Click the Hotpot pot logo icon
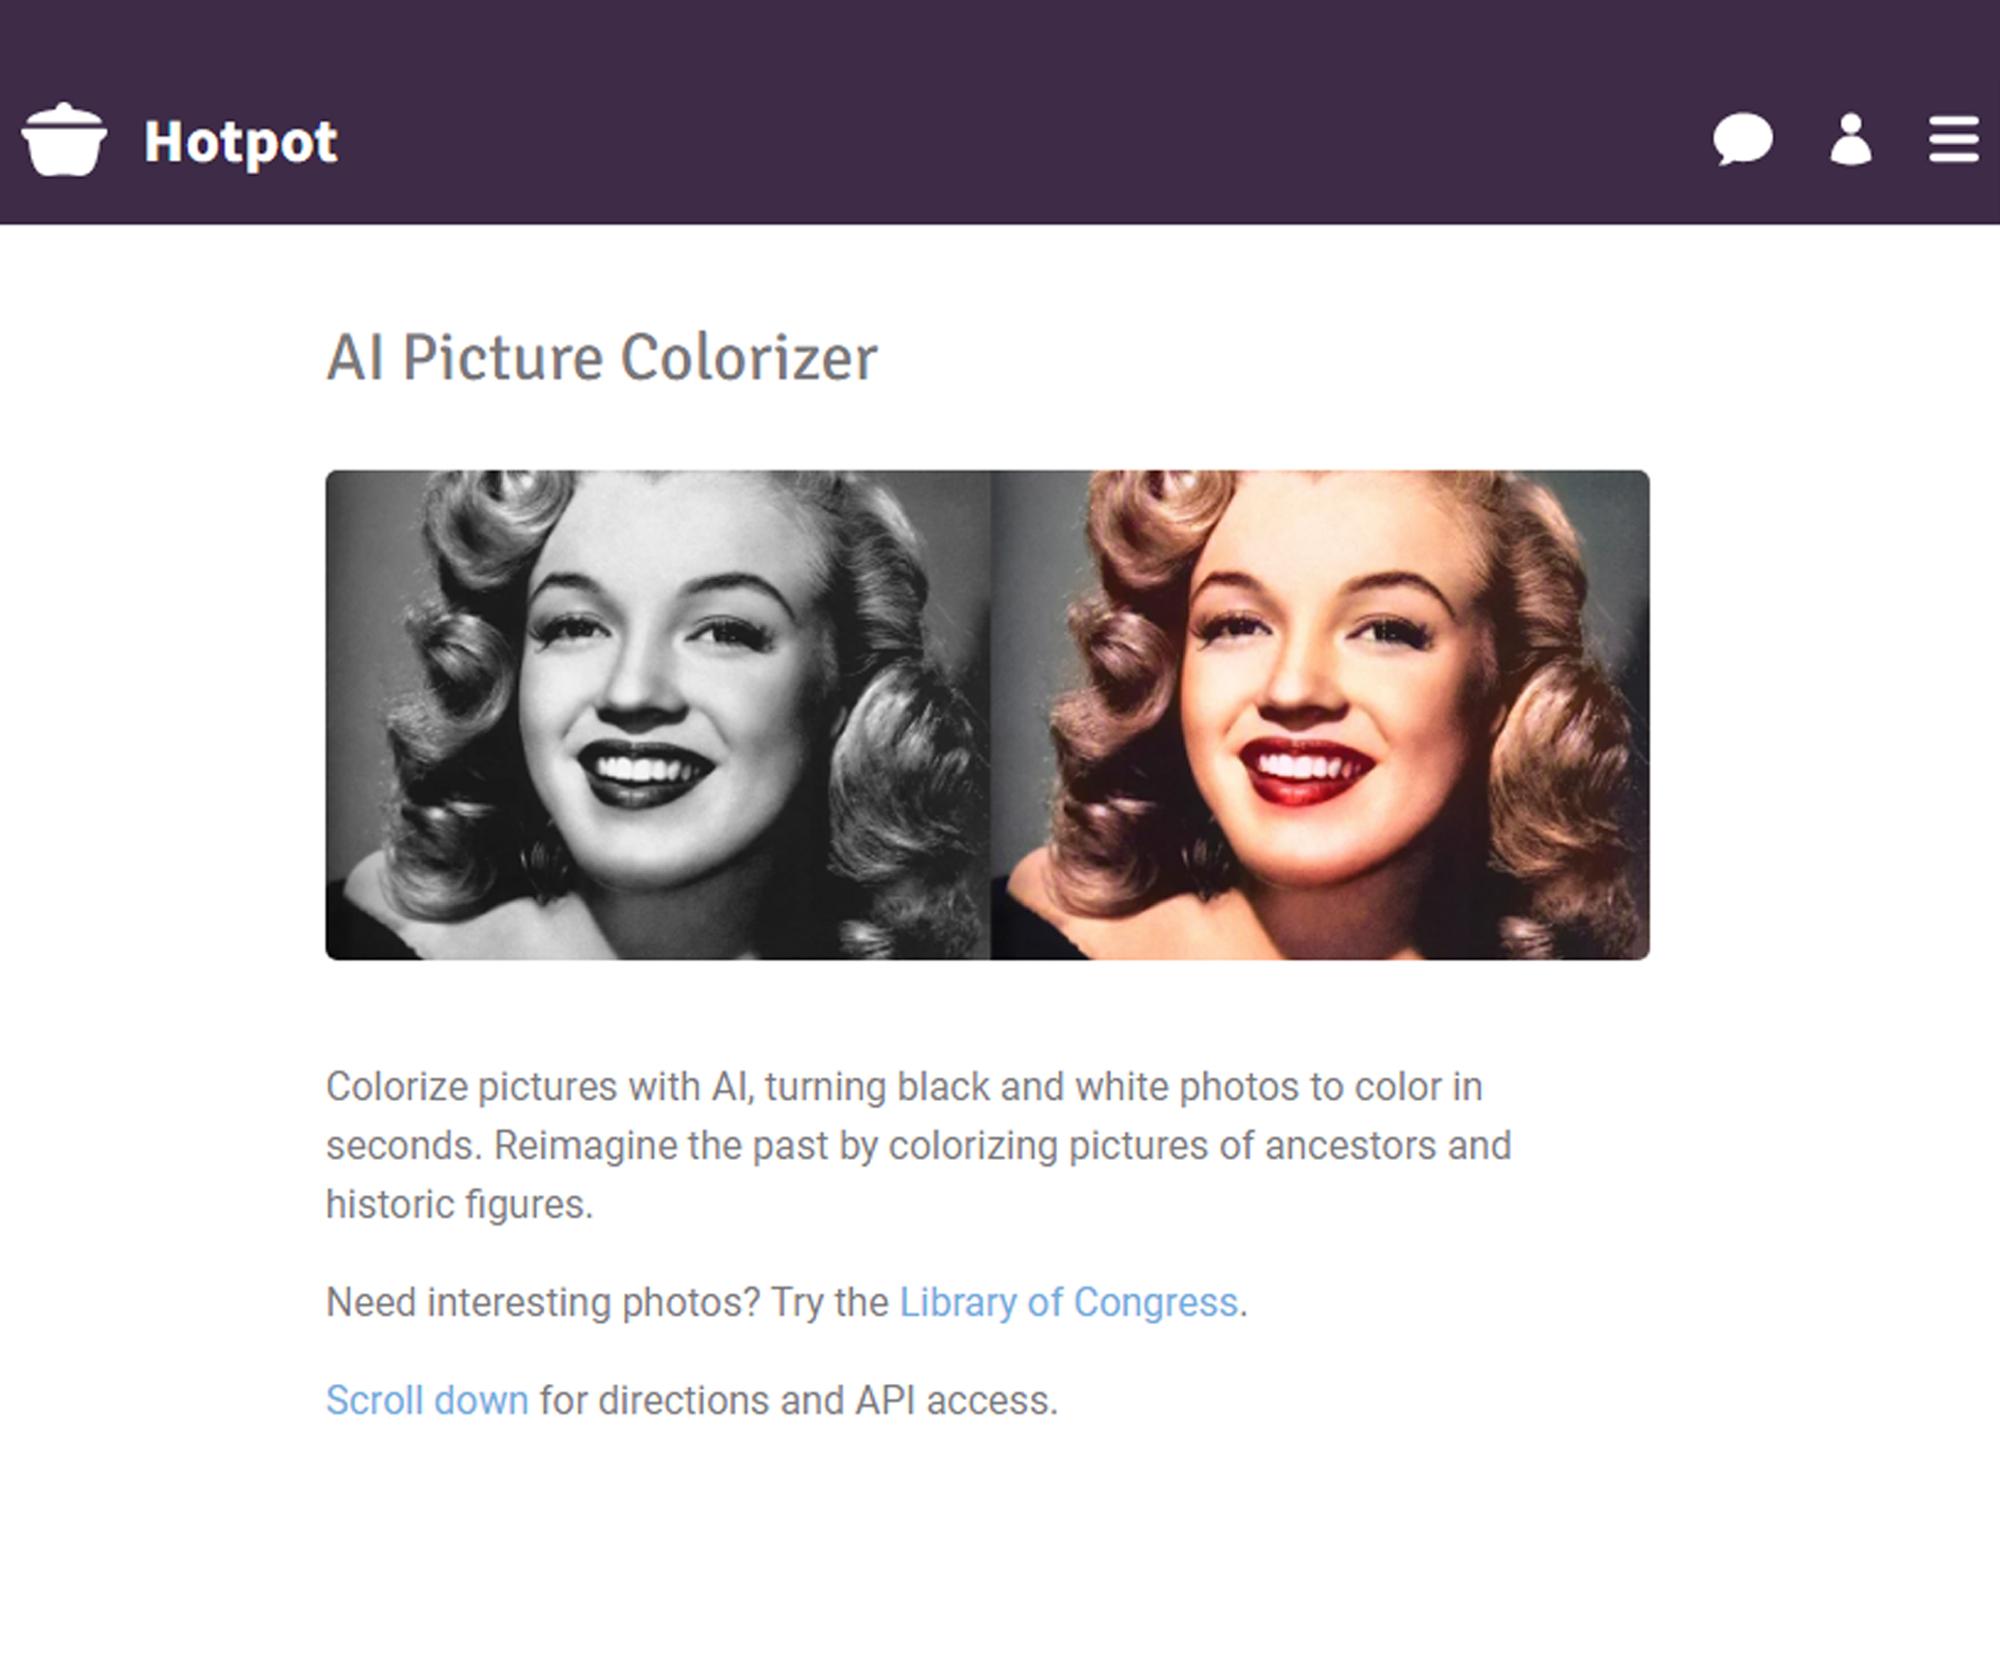Image resolution: width=2000 pixels, height=1672 pixels. pos(64,140)
